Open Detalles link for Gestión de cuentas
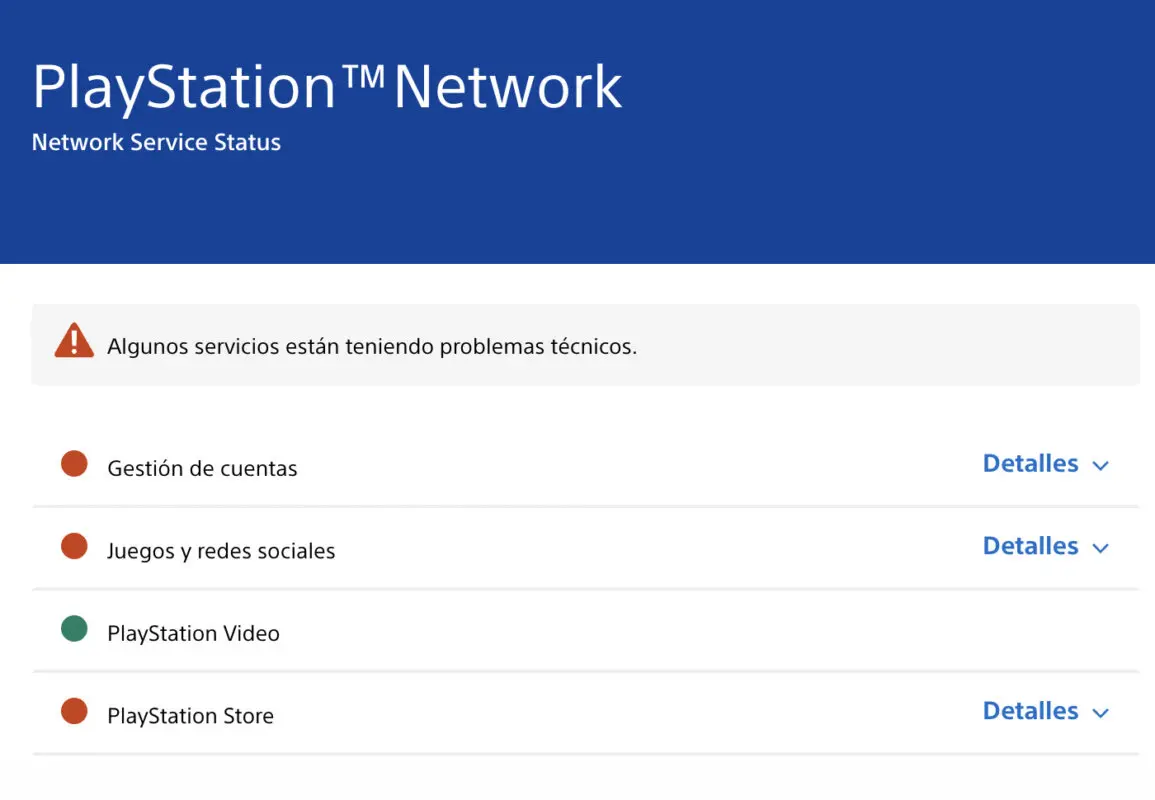 [x=1031, y=463]
